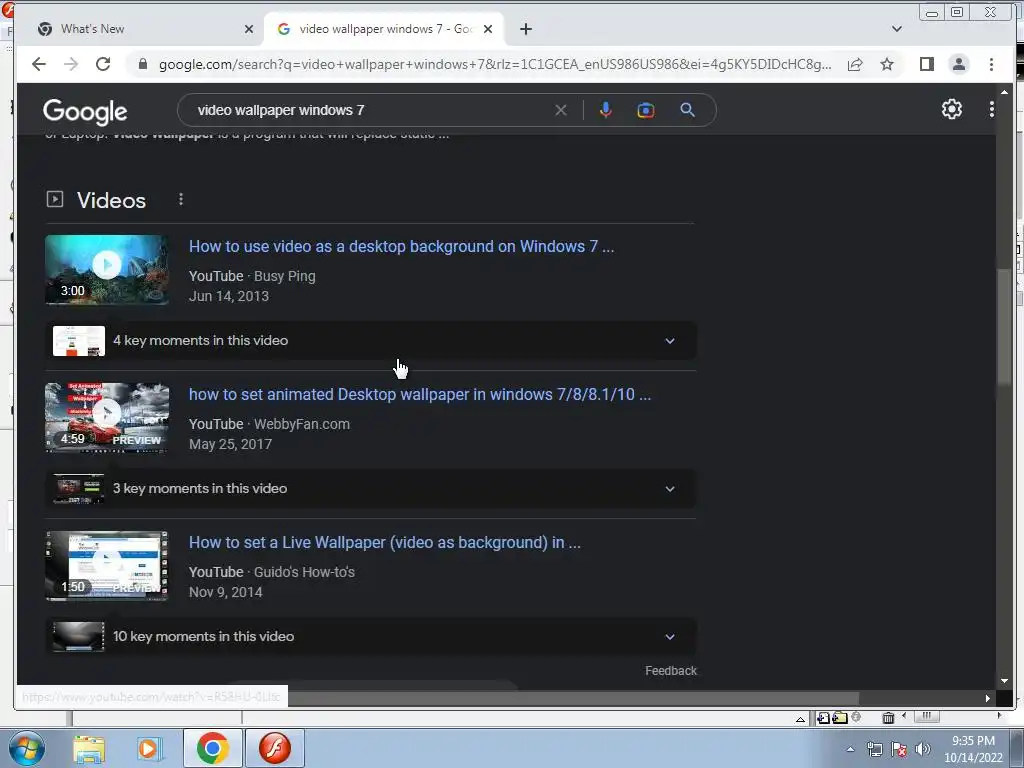Play the WebbyFan.com 4:59 video thumbnail
This screenshot has height=768, width=1024.
[x=107, y=418]
